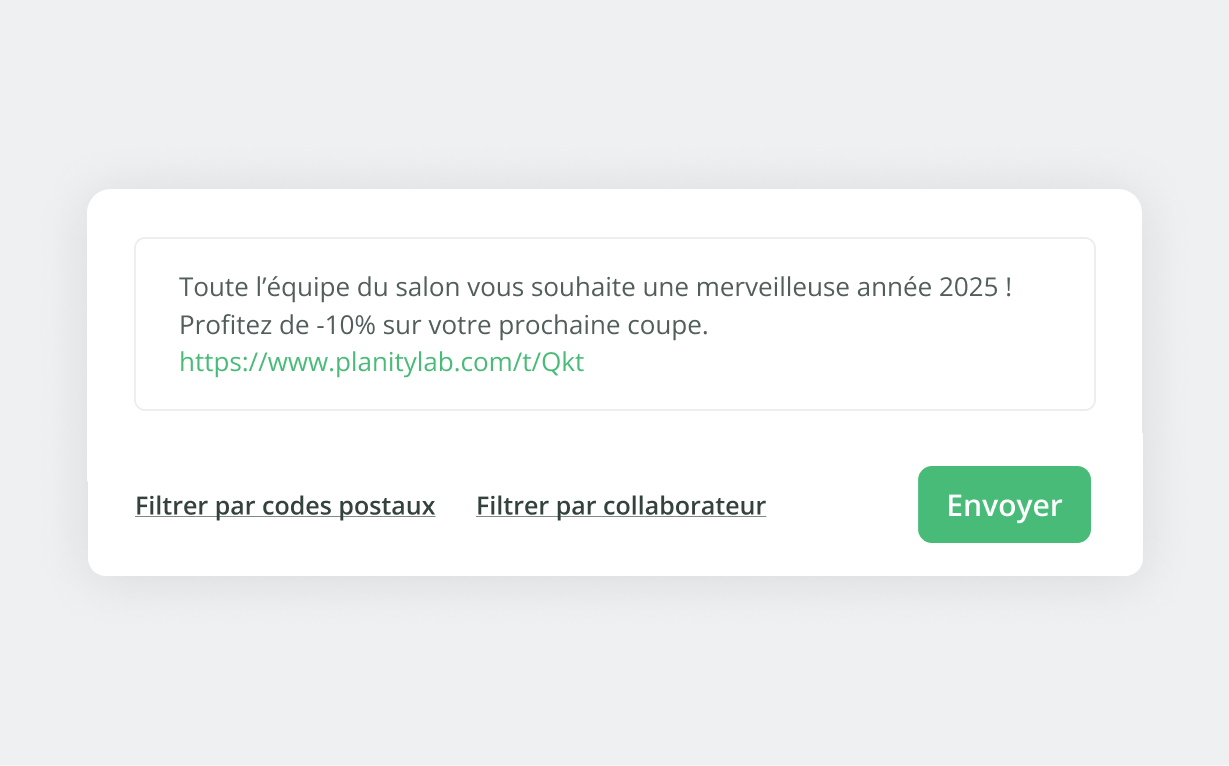The width and height of the screenshot is (1229, 766).
Task: Click the "2025" year in message
Action: (x=969, y=288)
